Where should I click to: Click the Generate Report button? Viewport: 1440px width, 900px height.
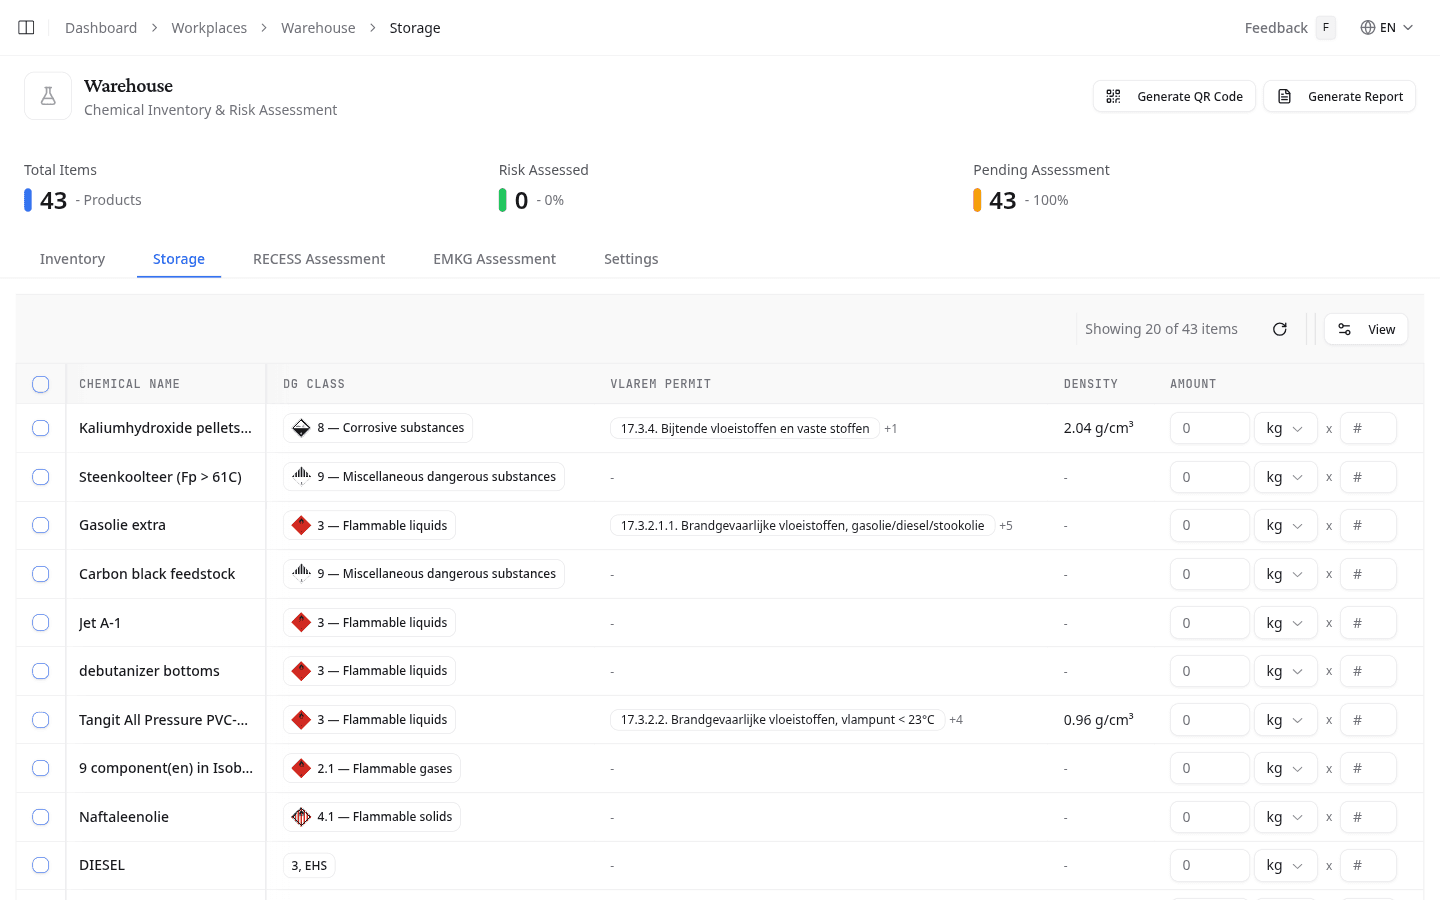click(x=1340, y=96)
